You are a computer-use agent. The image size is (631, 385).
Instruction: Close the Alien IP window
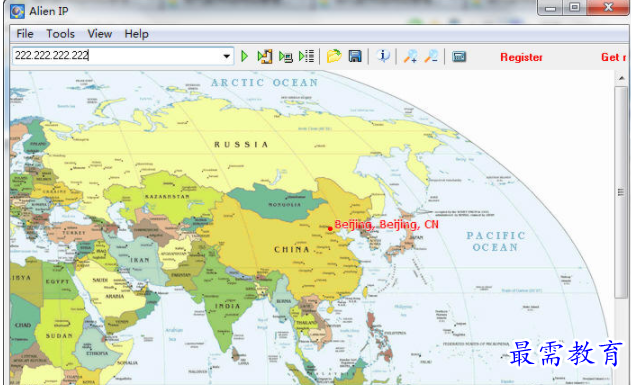[x=608, y=7]
